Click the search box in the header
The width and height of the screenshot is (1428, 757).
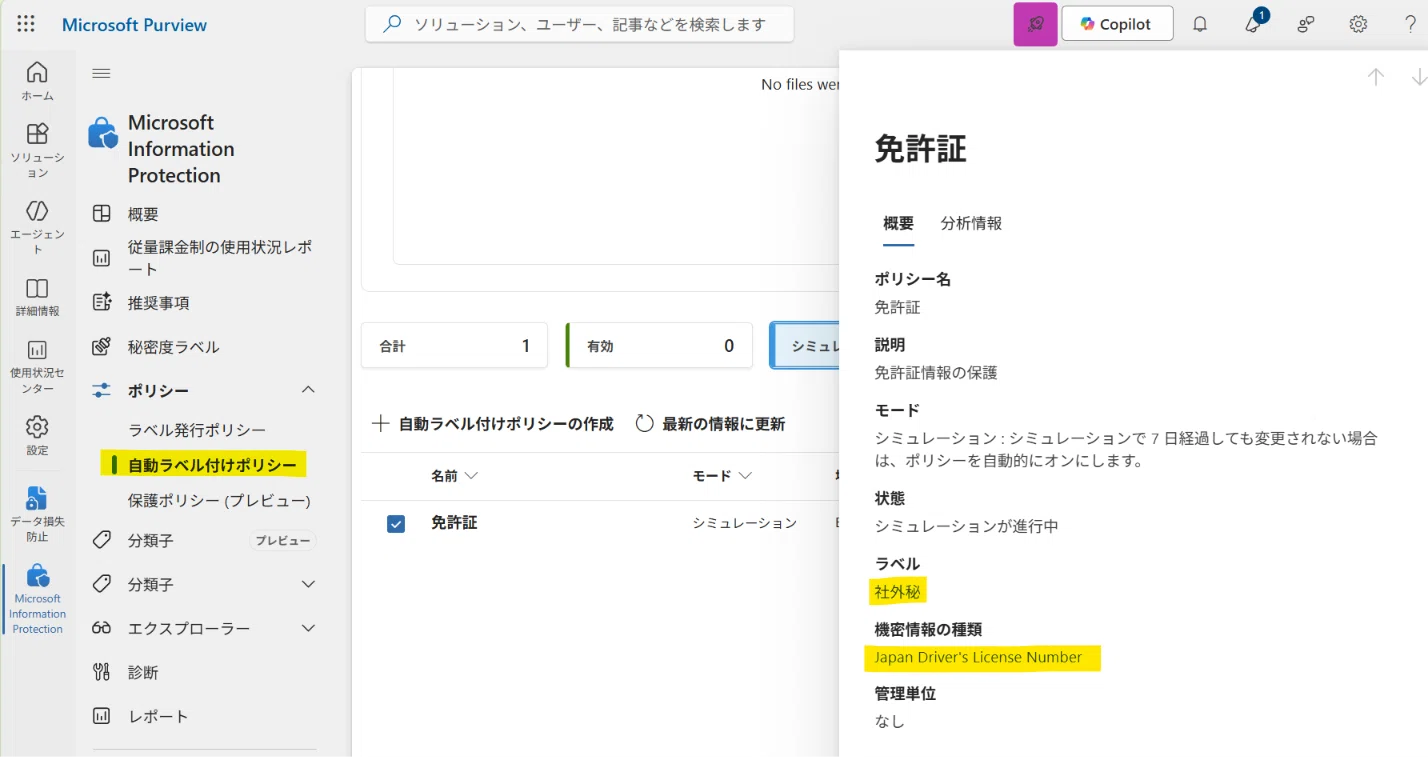point(580,24)
